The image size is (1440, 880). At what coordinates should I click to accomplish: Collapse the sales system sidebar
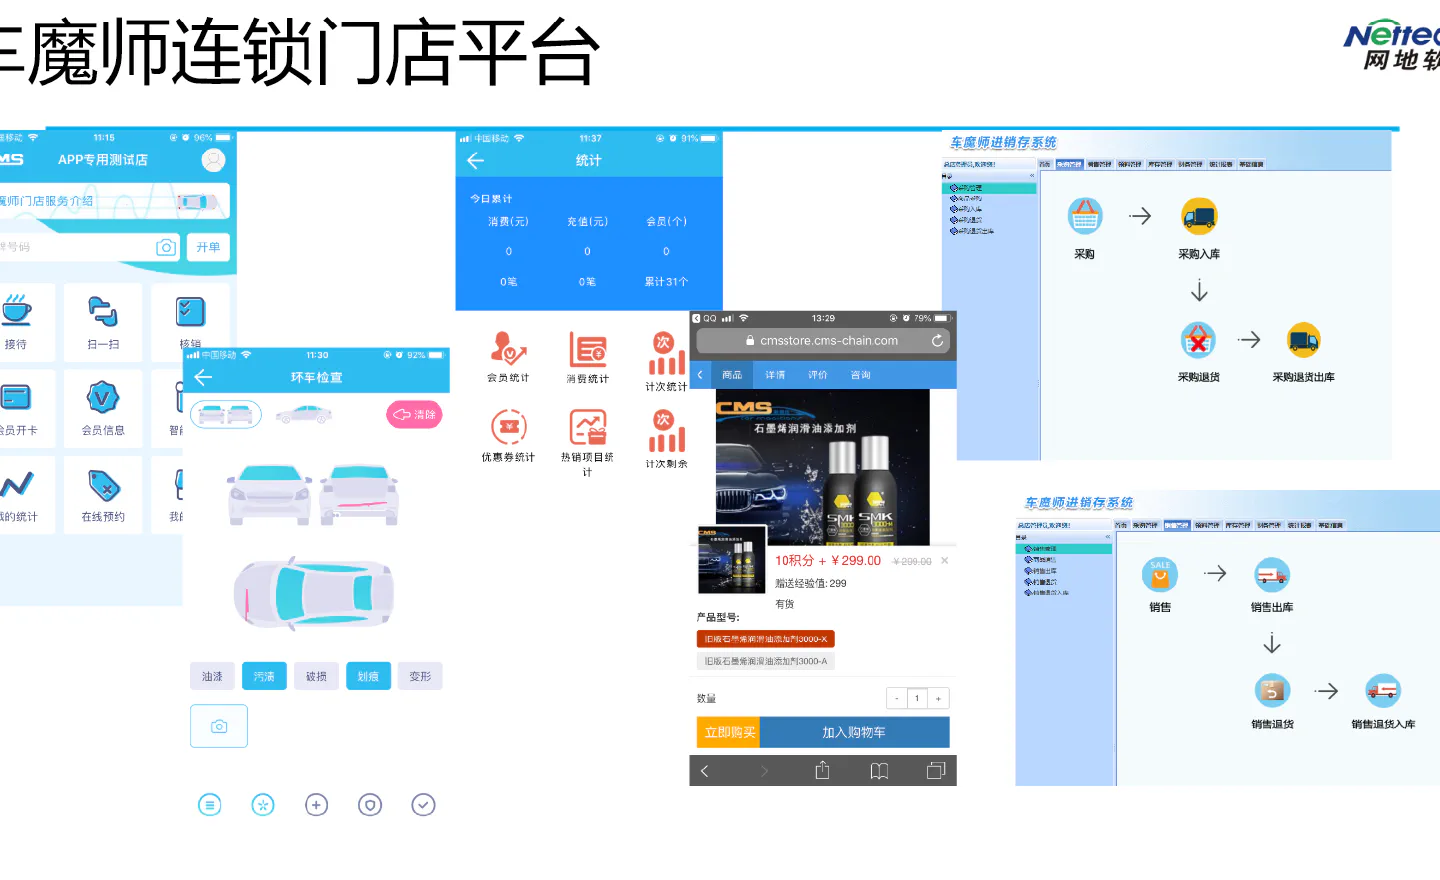coord(1107,537)
